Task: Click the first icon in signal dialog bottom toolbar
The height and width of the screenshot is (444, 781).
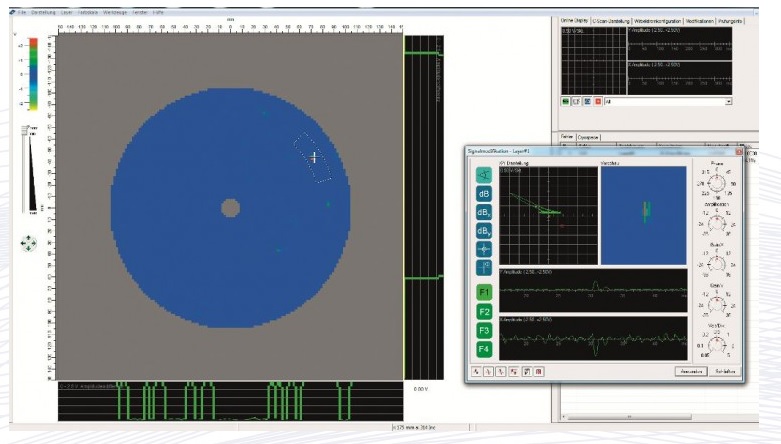Action: pos(477,372)
